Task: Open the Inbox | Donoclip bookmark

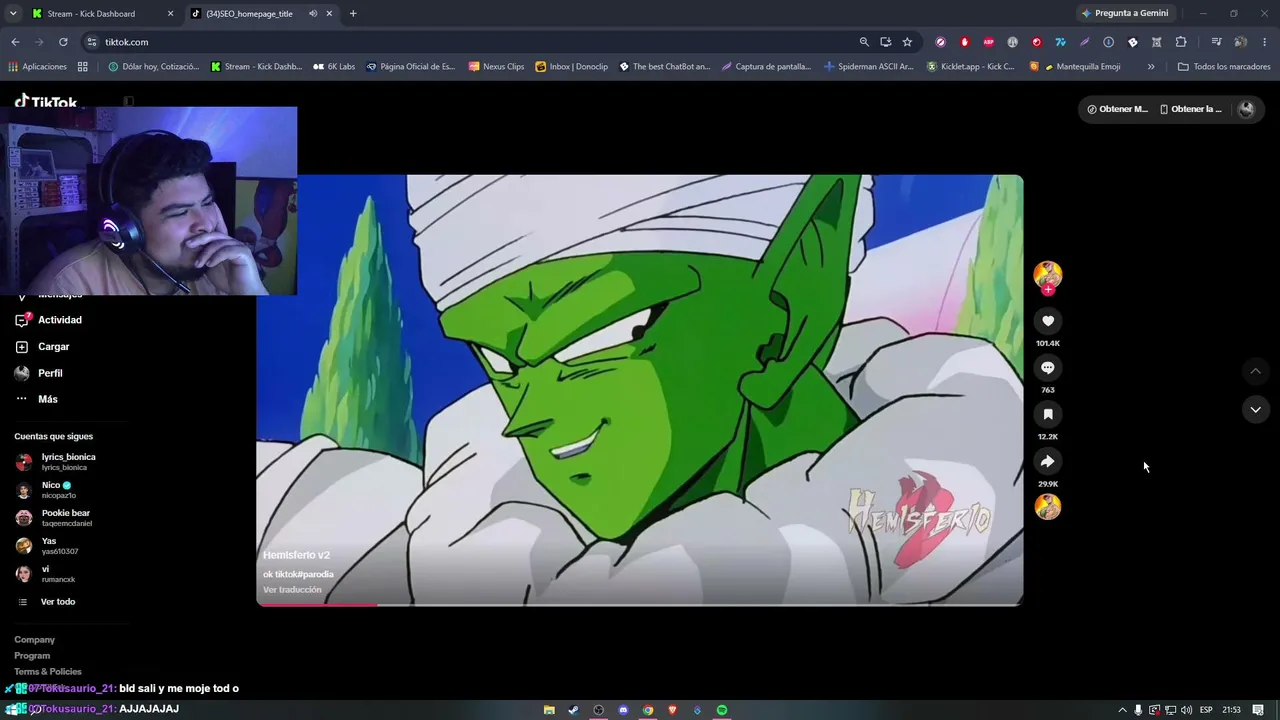Action: pos(571,67)
